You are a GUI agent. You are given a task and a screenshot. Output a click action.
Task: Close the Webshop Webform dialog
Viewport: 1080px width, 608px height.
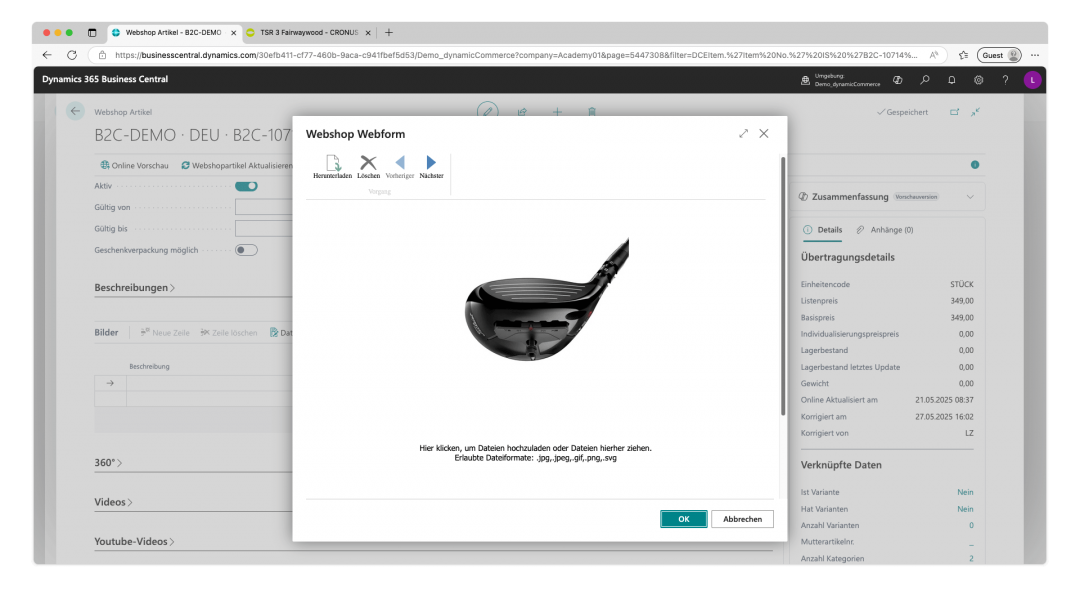pyautogui.click(x=764, y=134)
